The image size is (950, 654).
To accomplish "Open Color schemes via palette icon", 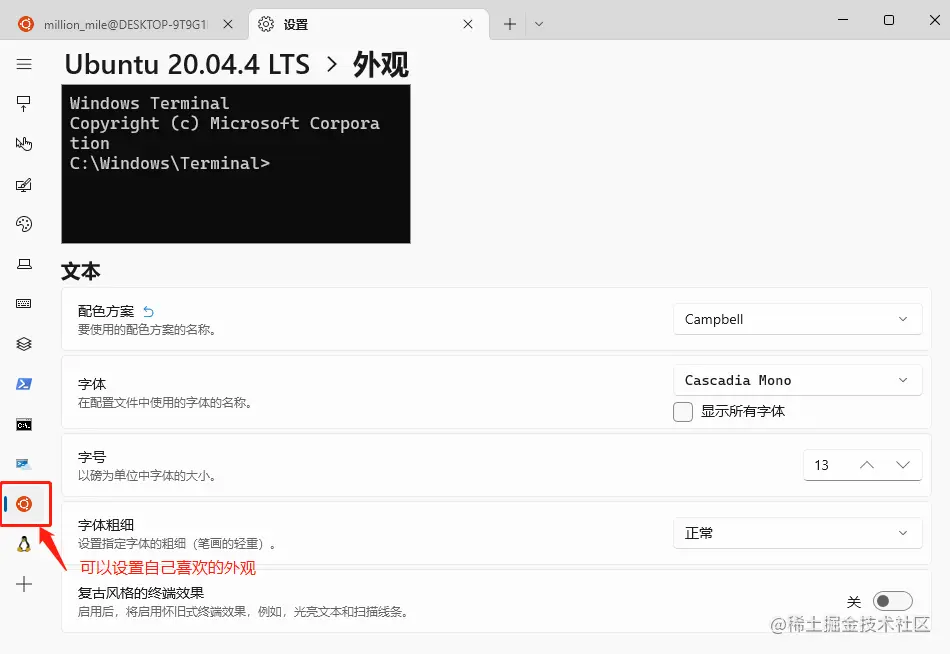I will coord(24,224).
